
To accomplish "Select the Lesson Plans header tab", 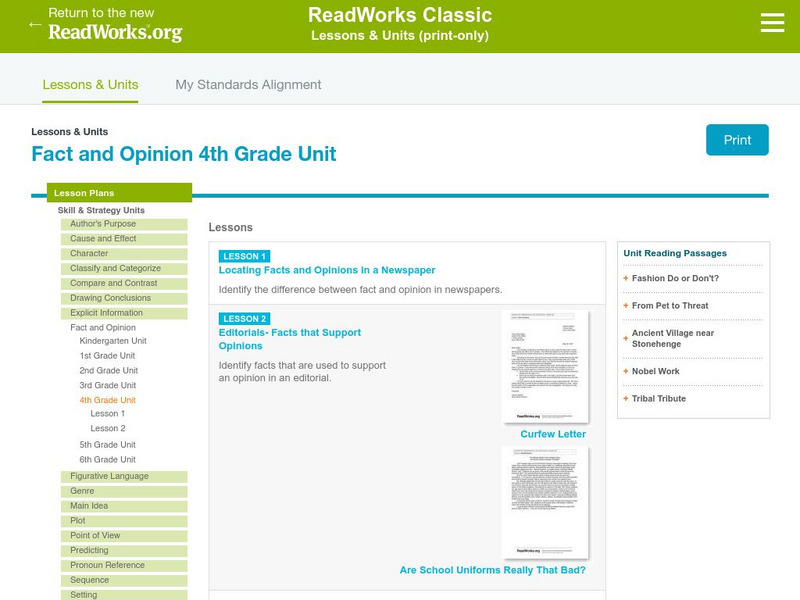I will tap(119, 193).
